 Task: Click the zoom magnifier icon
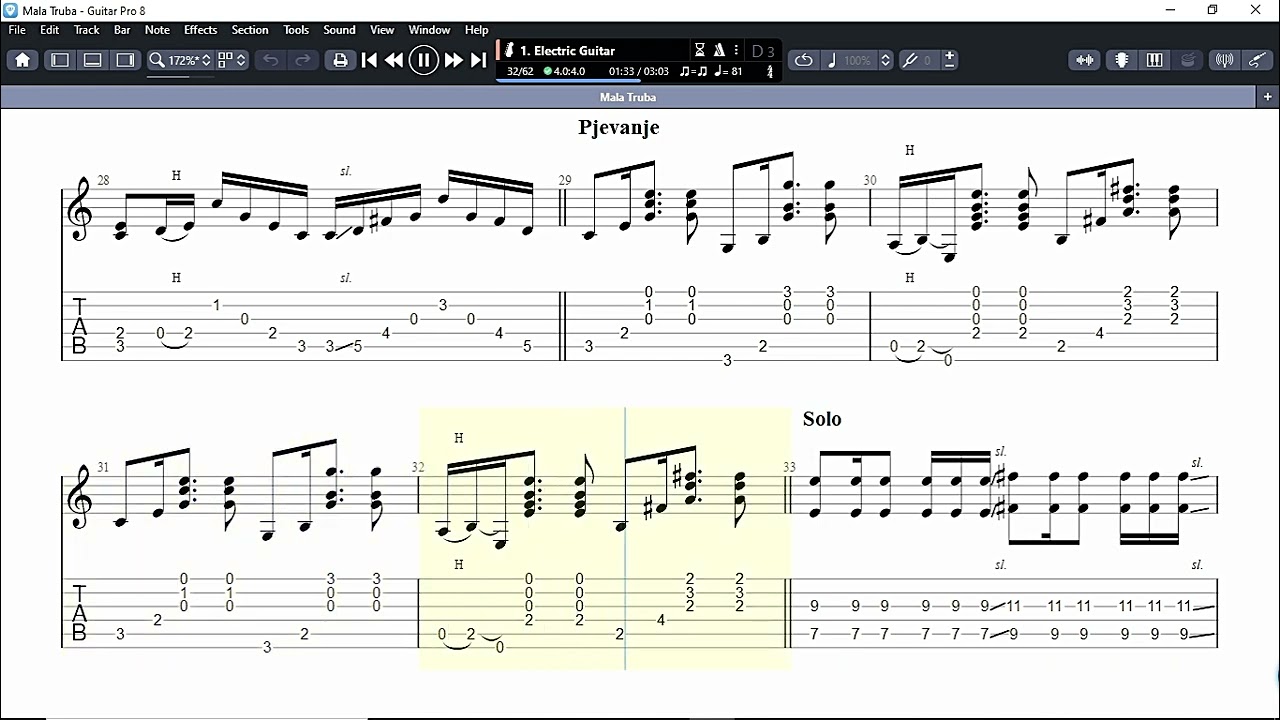pyautogui.click(x=157, y=60)
